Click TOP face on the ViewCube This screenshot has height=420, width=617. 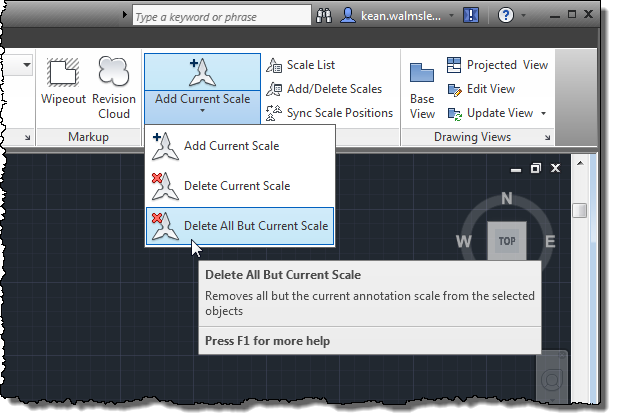pyautogui.click(x=507, y=241)
